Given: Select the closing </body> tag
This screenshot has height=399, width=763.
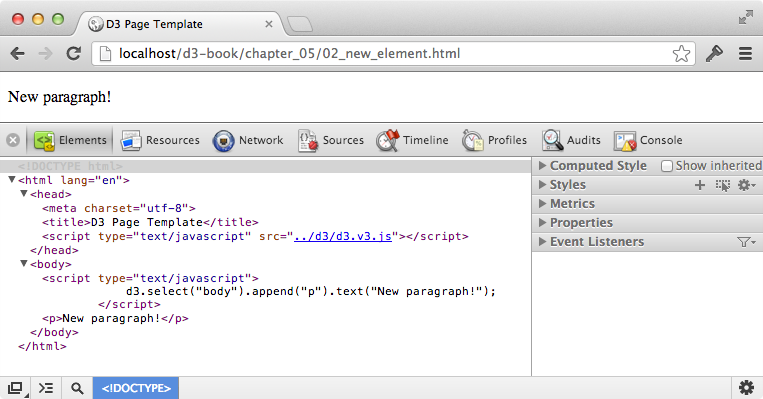Looking at the screenshot, I should pyautogui.click(x=54, y=332).
